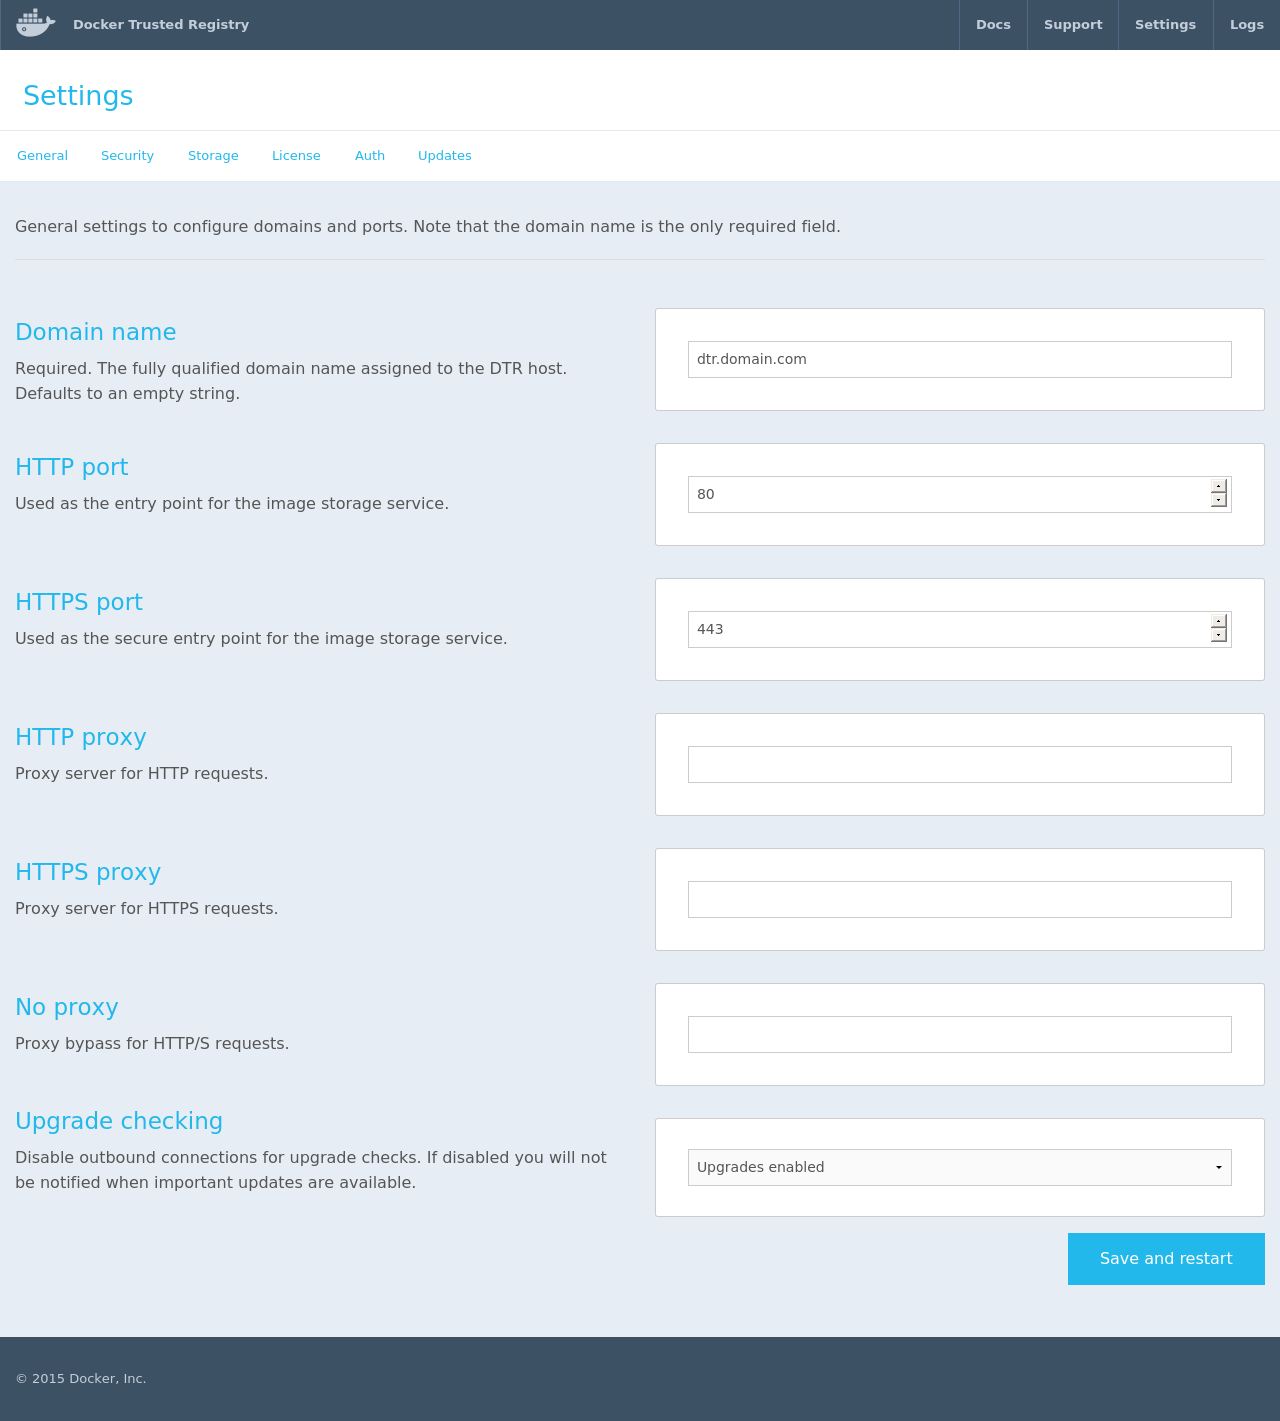Click 'Proxy server for HTTP requests.' text
The image size is (1280, 1421).
click(x=142, y=773)
